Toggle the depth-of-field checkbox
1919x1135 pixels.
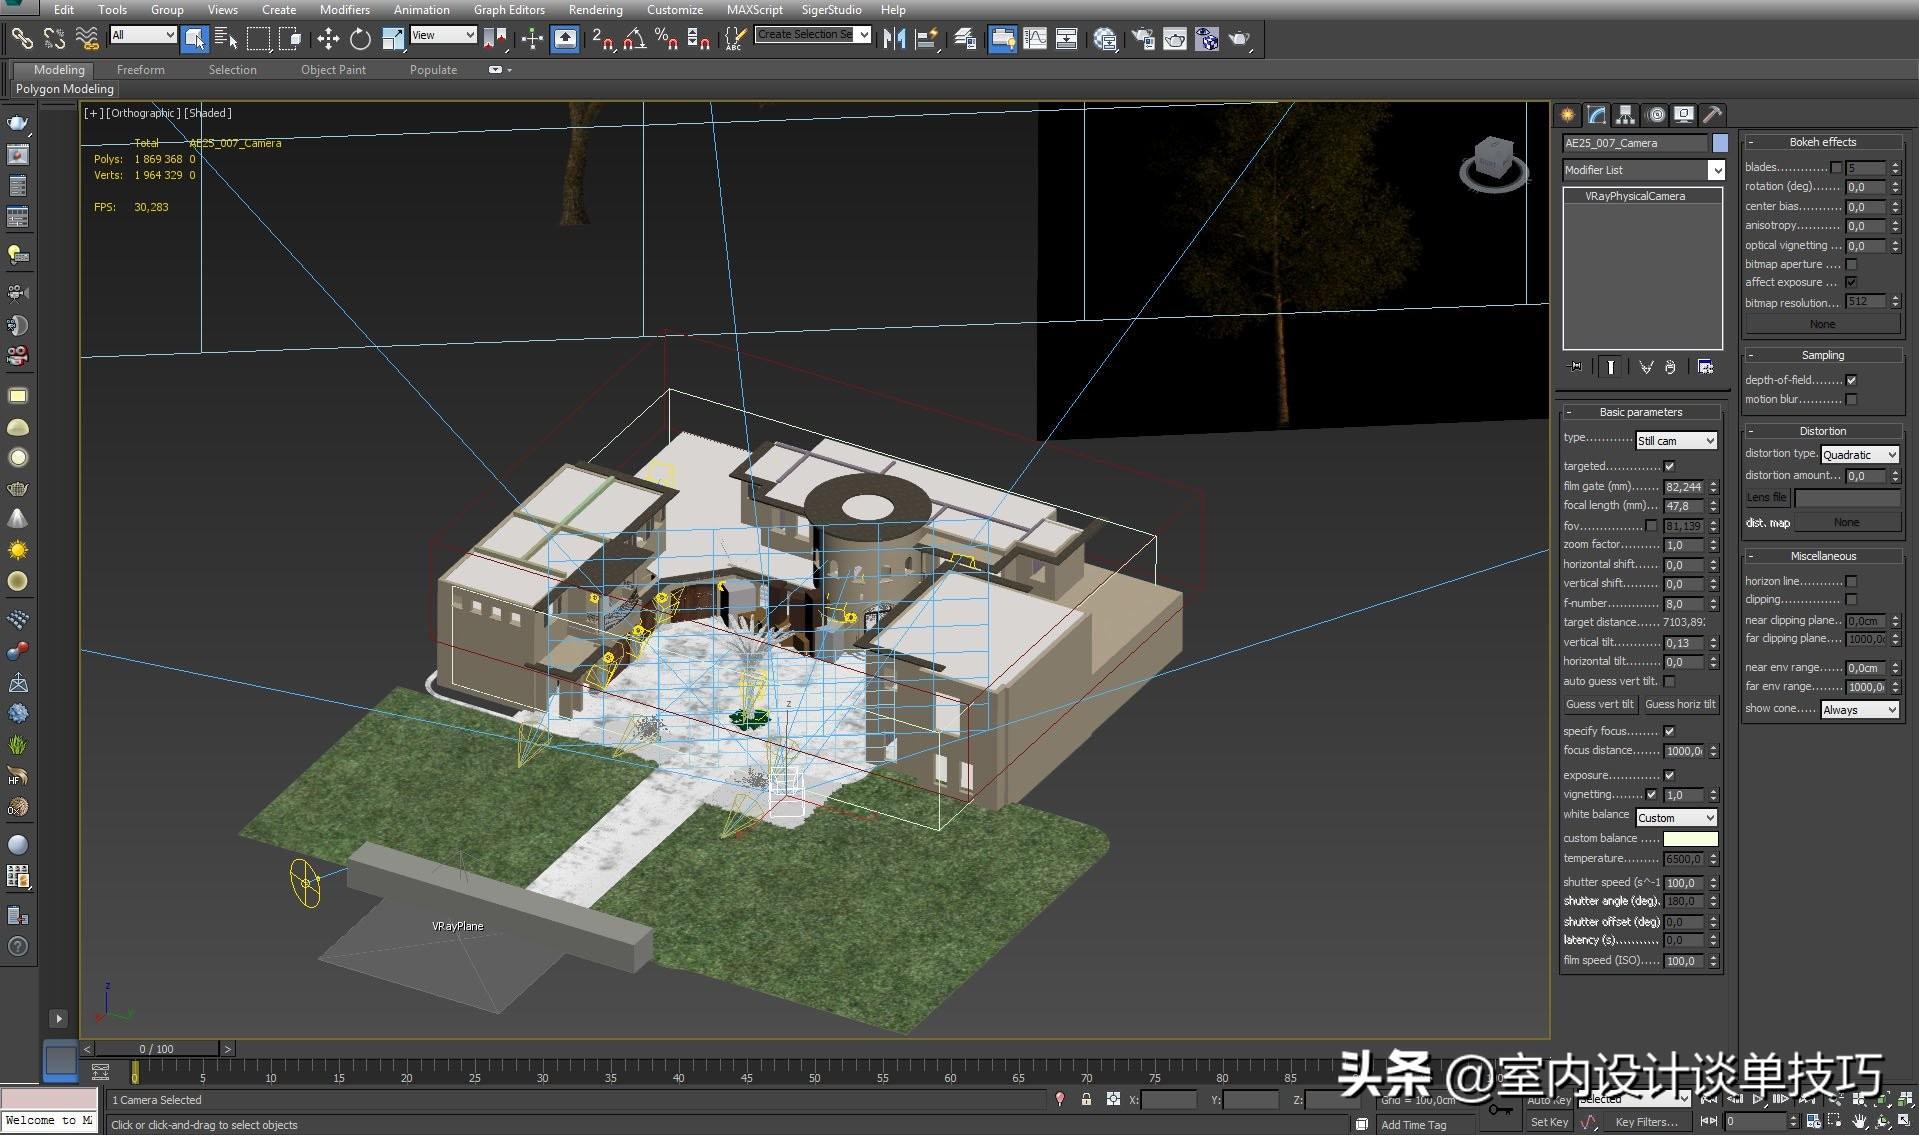1851,380
